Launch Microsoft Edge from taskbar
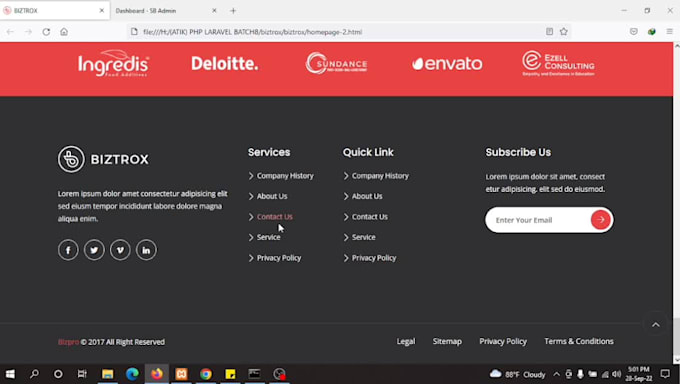Image resolution: width=680 pixels, height=384 pixels. point(132,374)
